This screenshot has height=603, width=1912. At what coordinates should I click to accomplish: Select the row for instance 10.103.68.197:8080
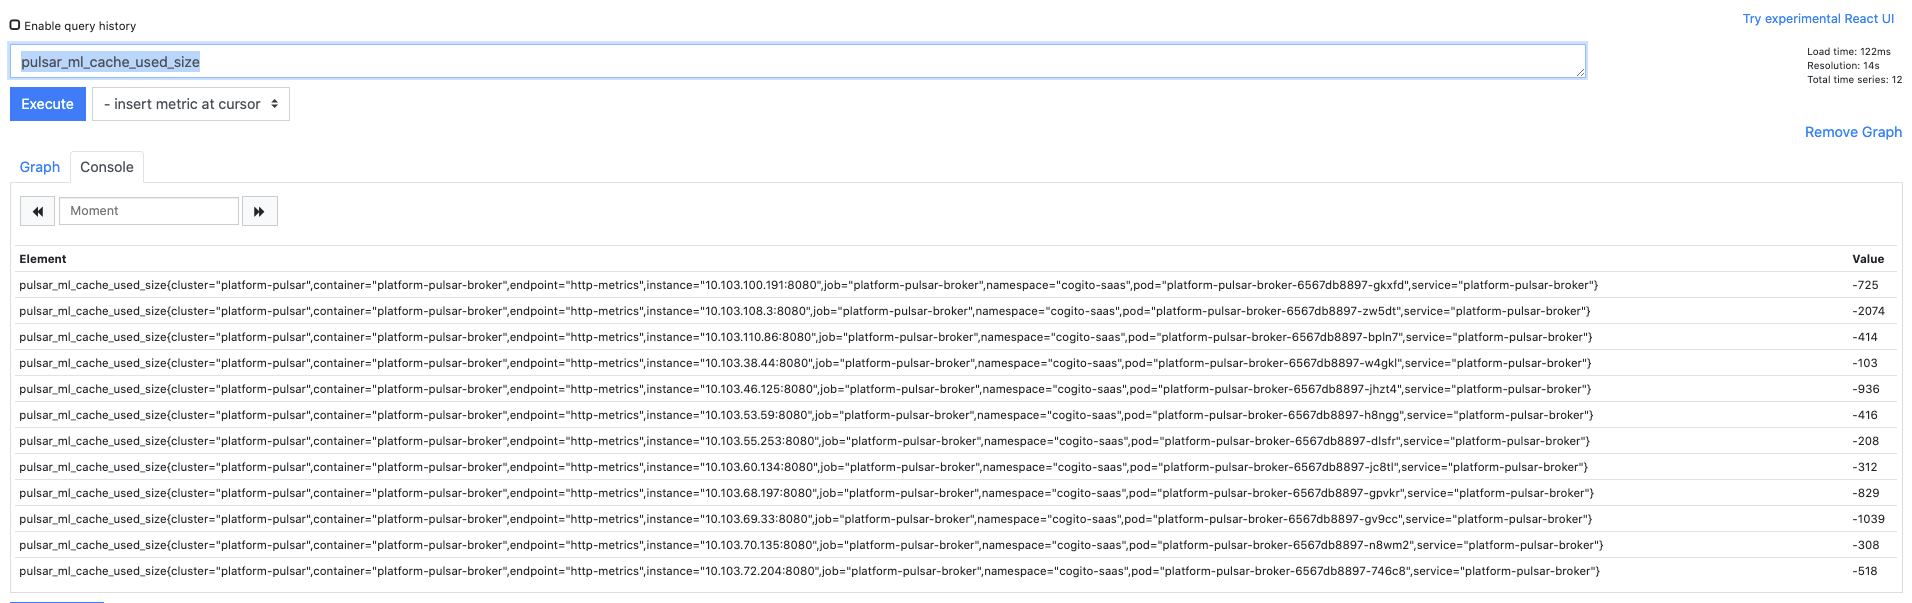coord(956,493)
